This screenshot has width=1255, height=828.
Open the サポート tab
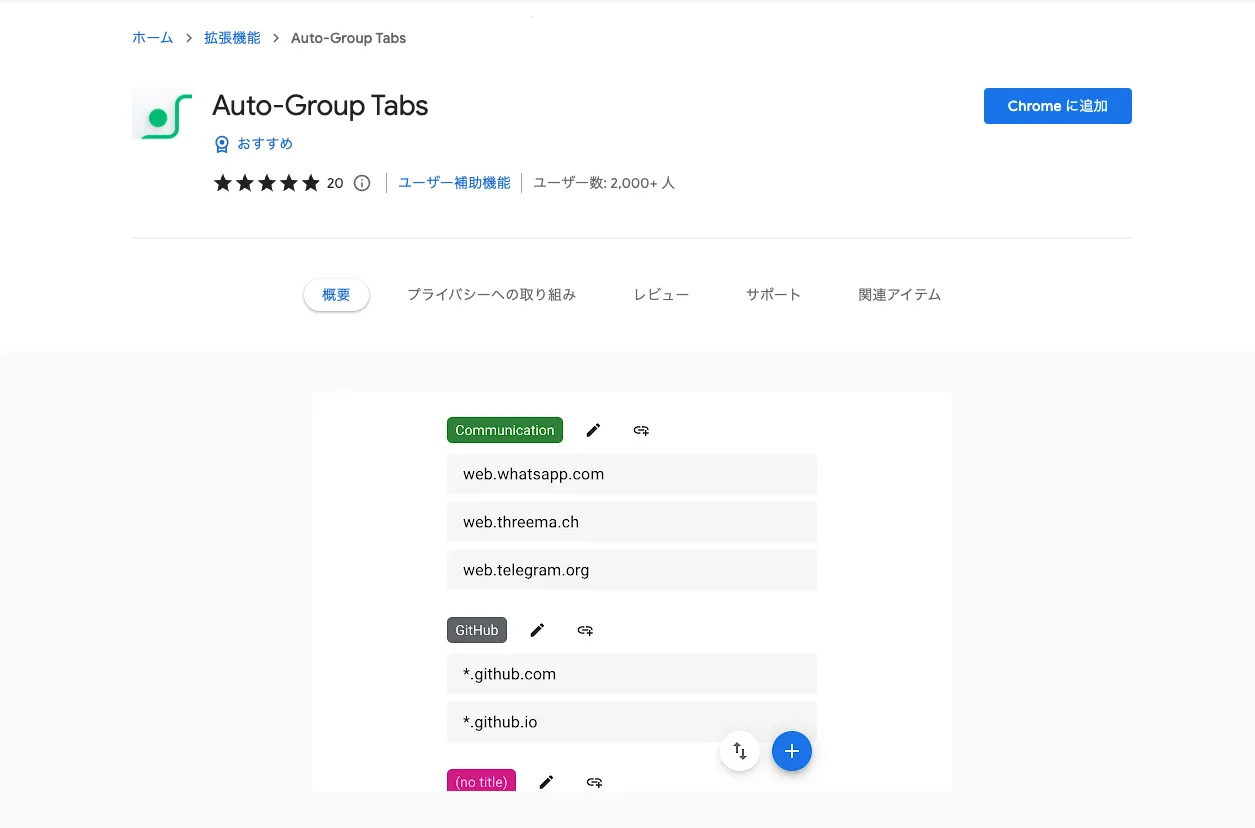tap(773, 294)
